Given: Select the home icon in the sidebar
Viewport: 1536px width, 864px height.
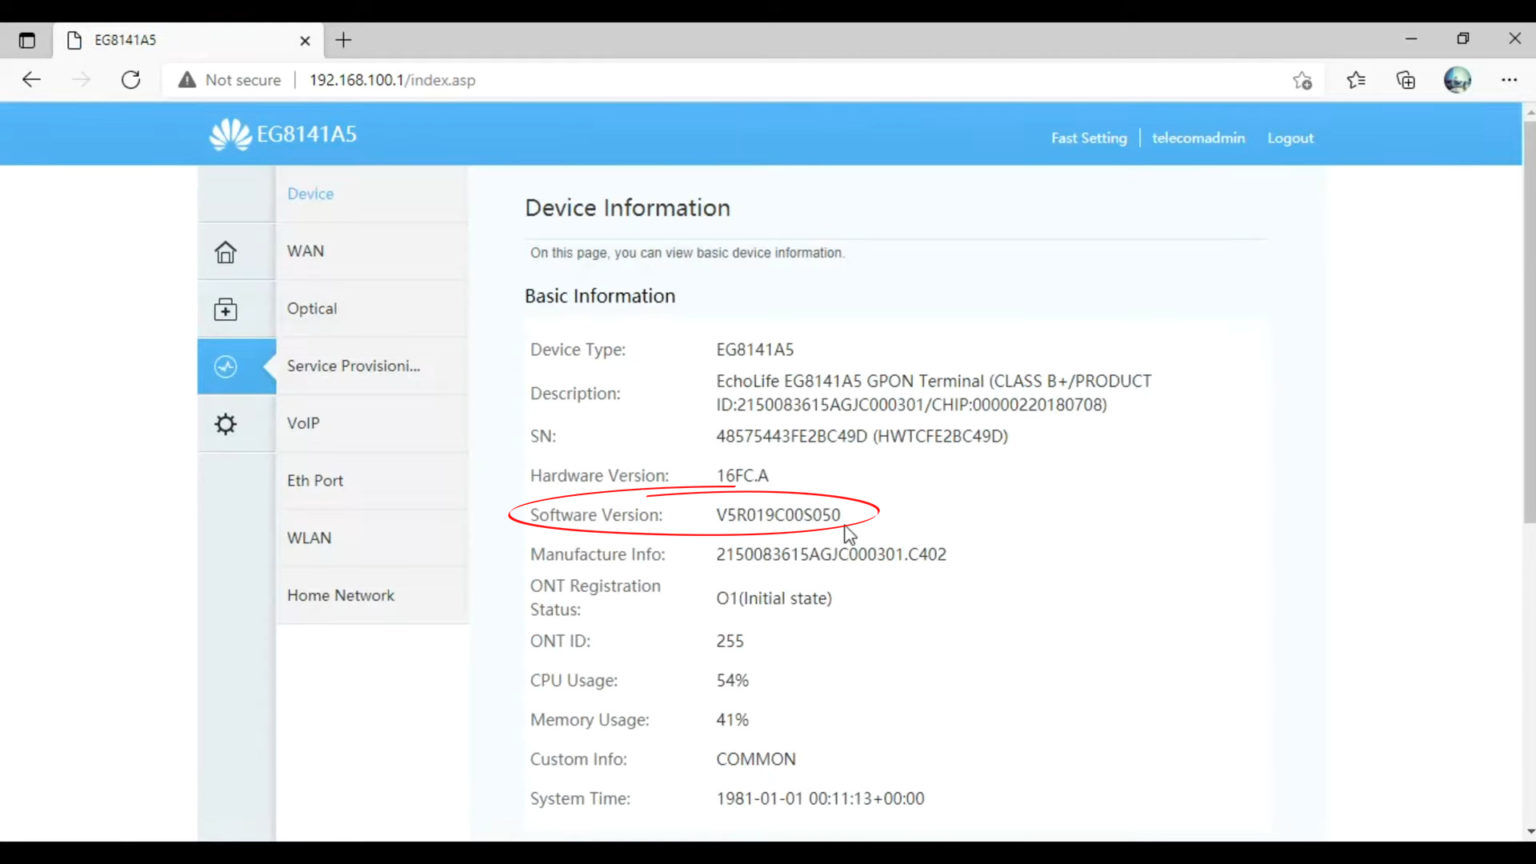Looking at the screenshot, I should [224, 251].
